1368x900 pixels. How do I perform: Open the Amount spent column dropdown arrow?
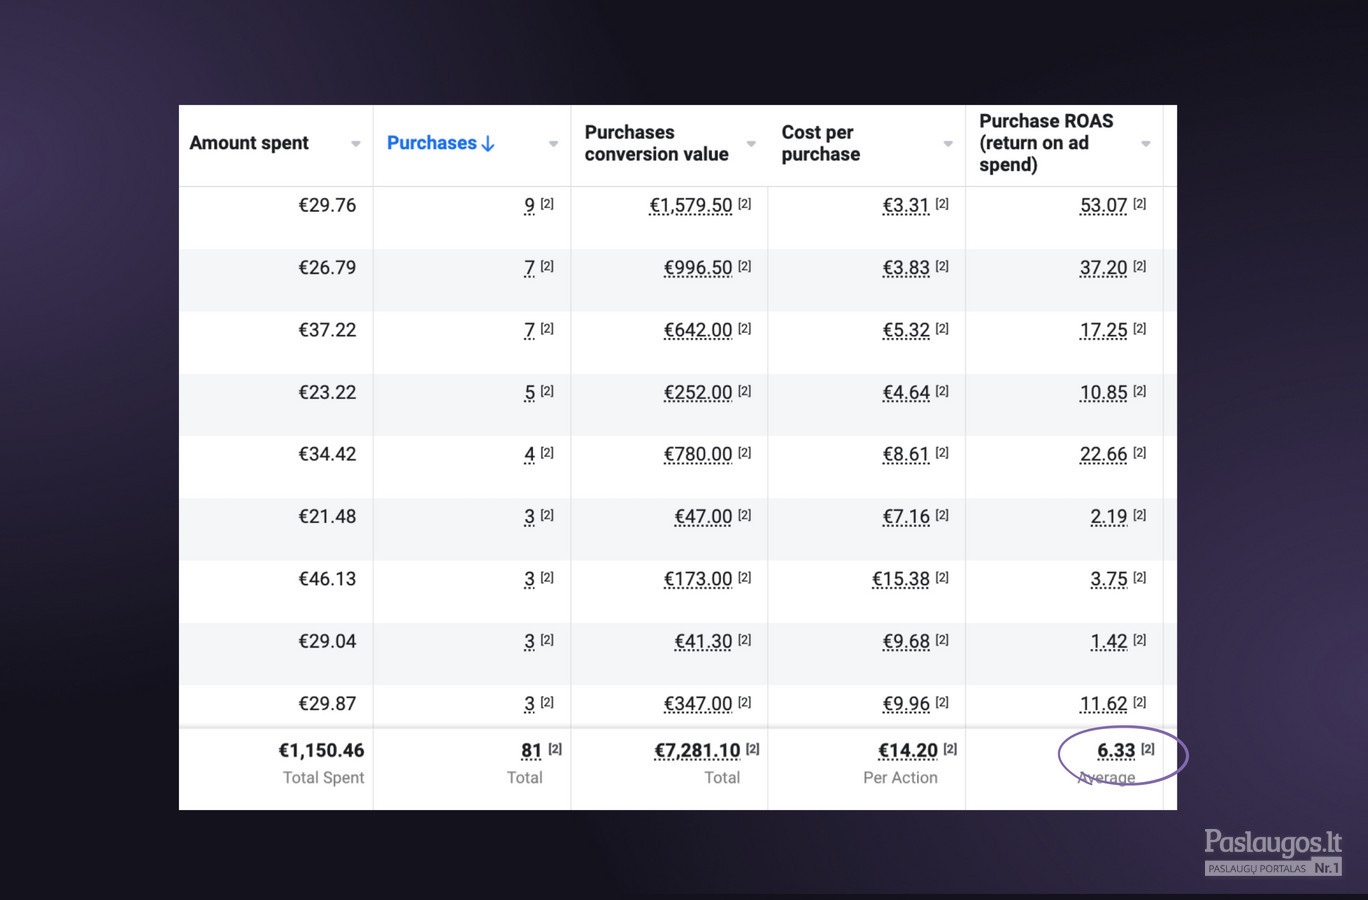355,144
